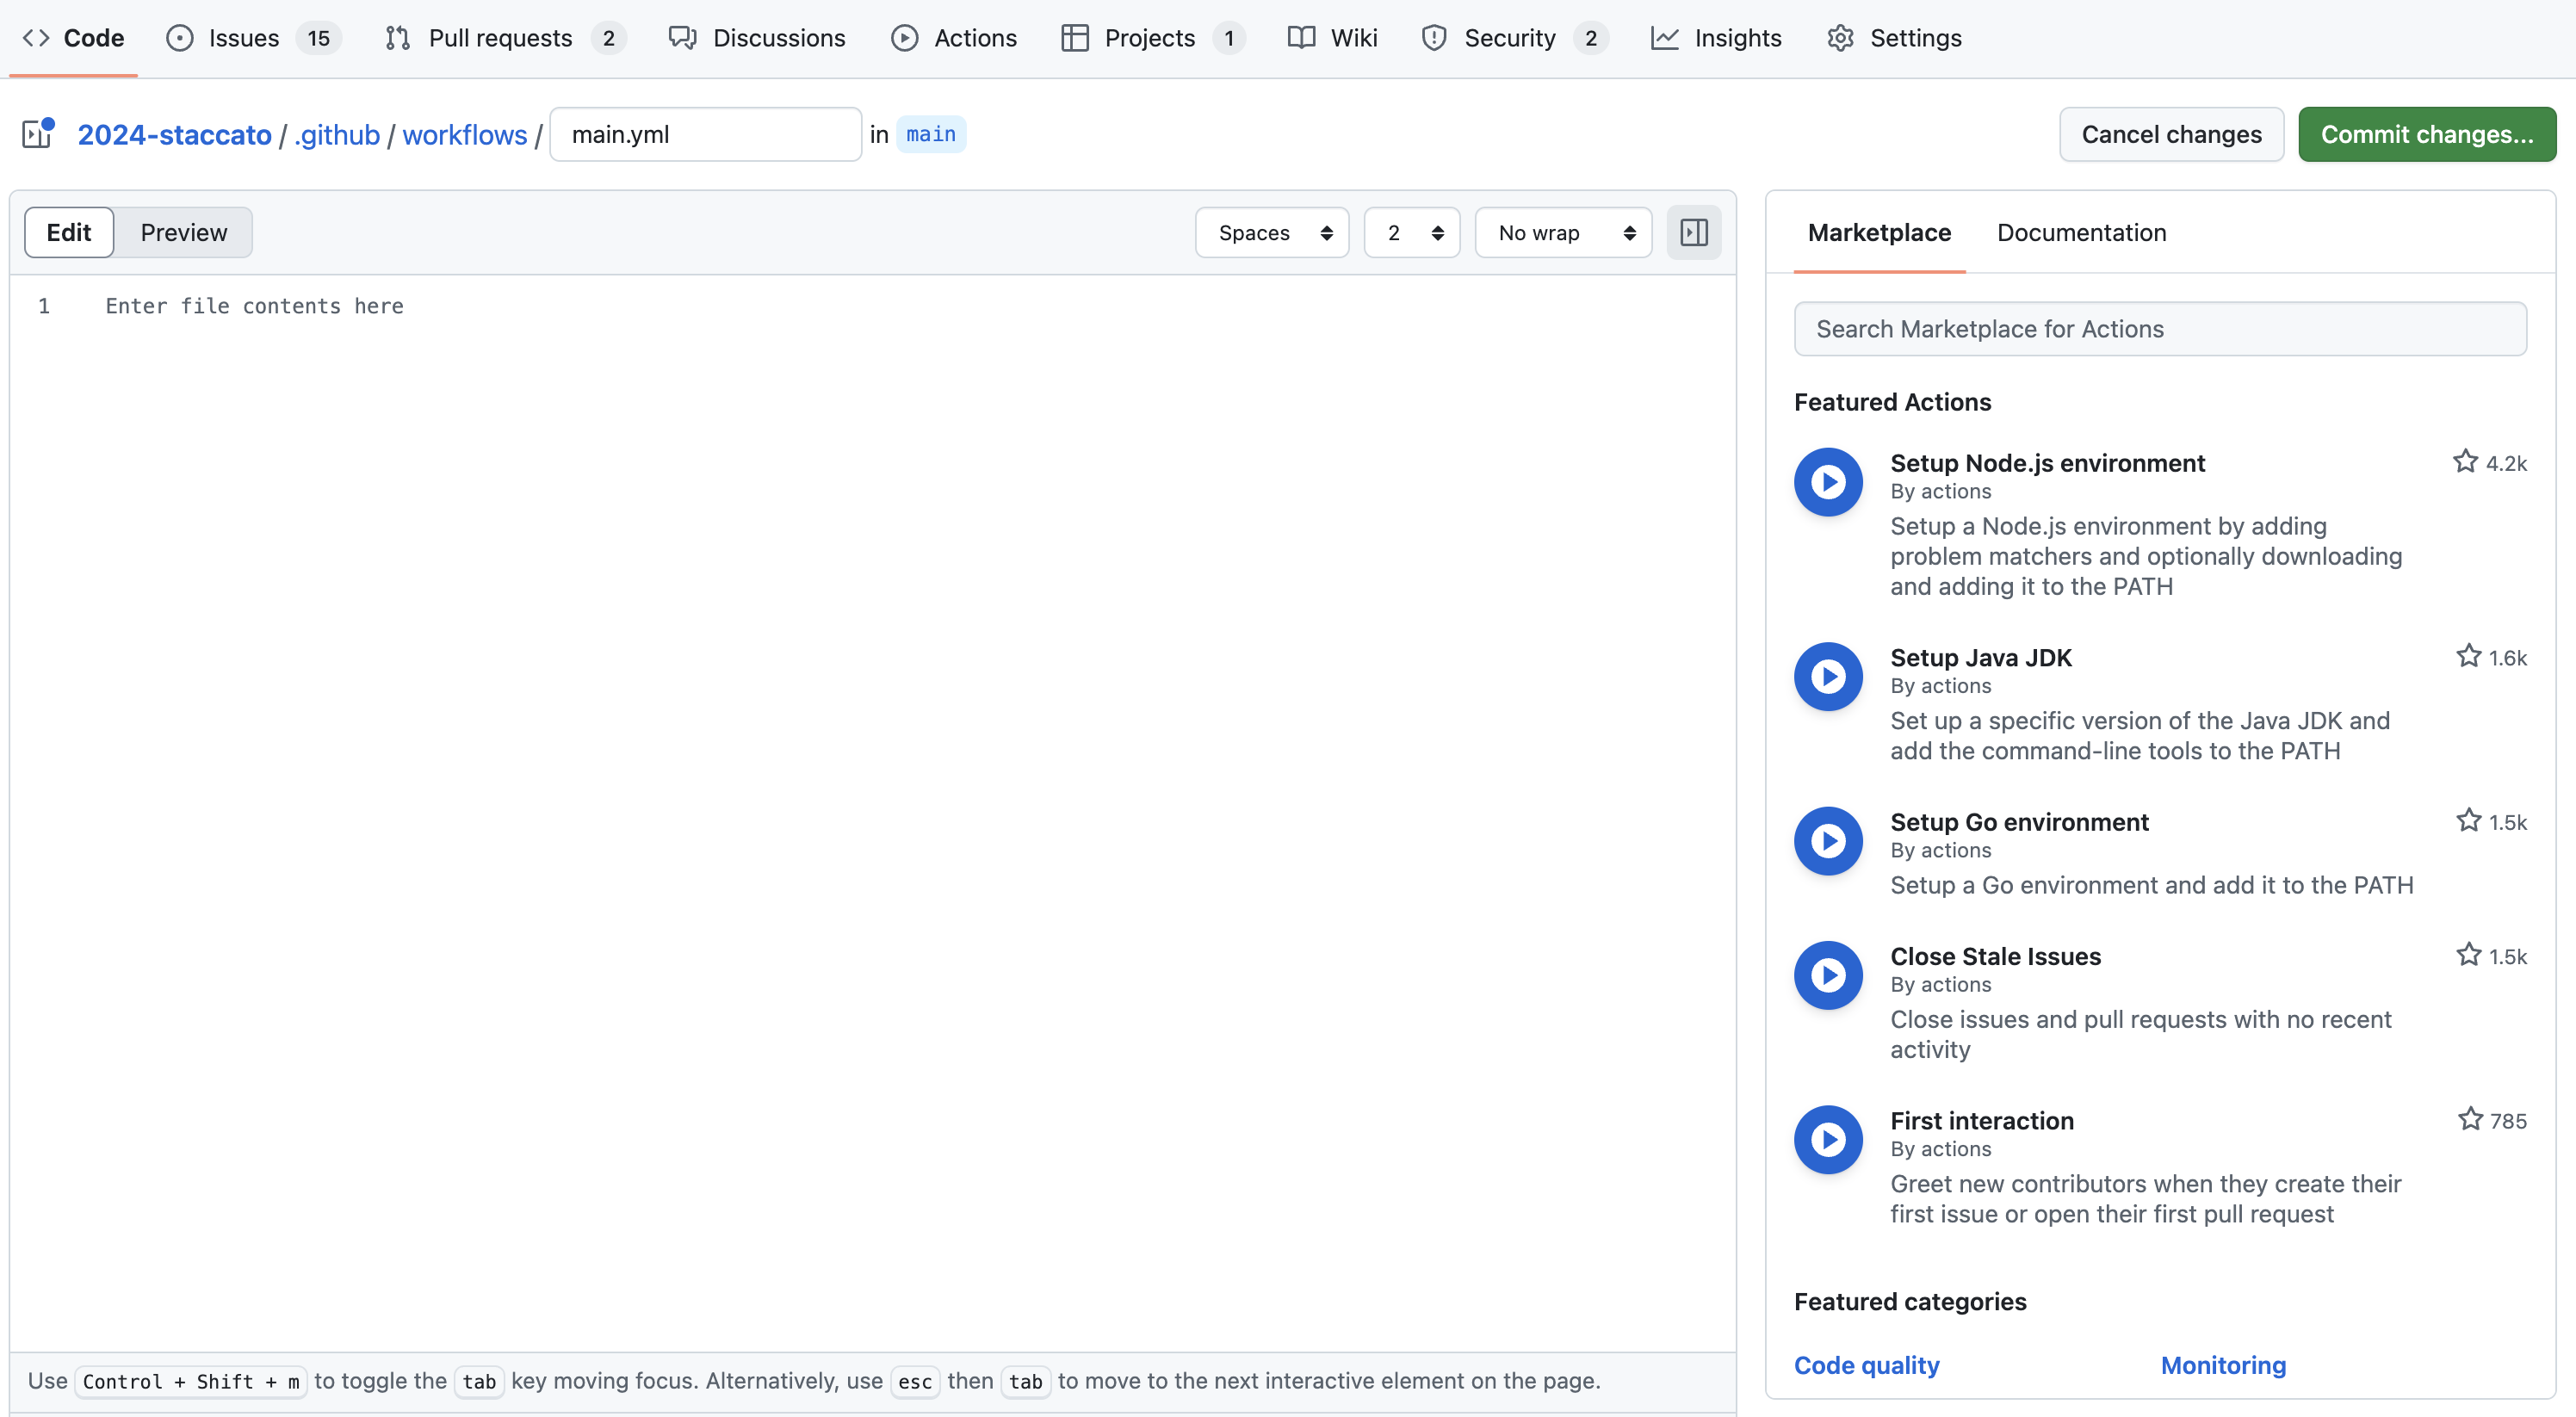Click the Commit changes button
Viewport: 2576px width, 1417px height.
tap(2426, 134)
